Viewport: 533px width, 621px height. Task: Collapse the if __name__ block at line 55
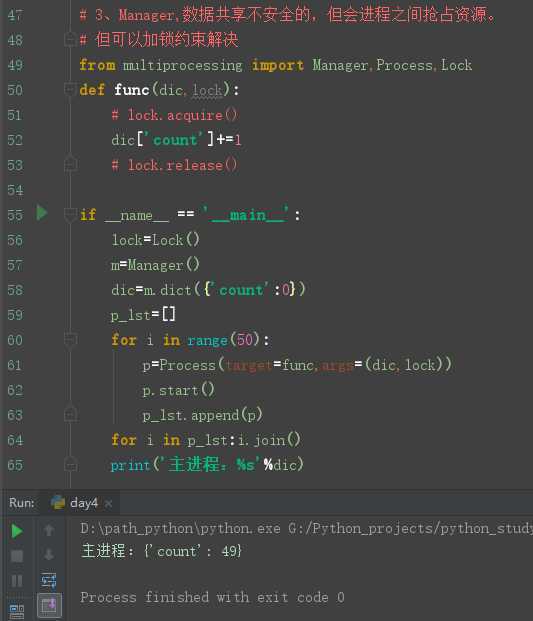[70, 215]
